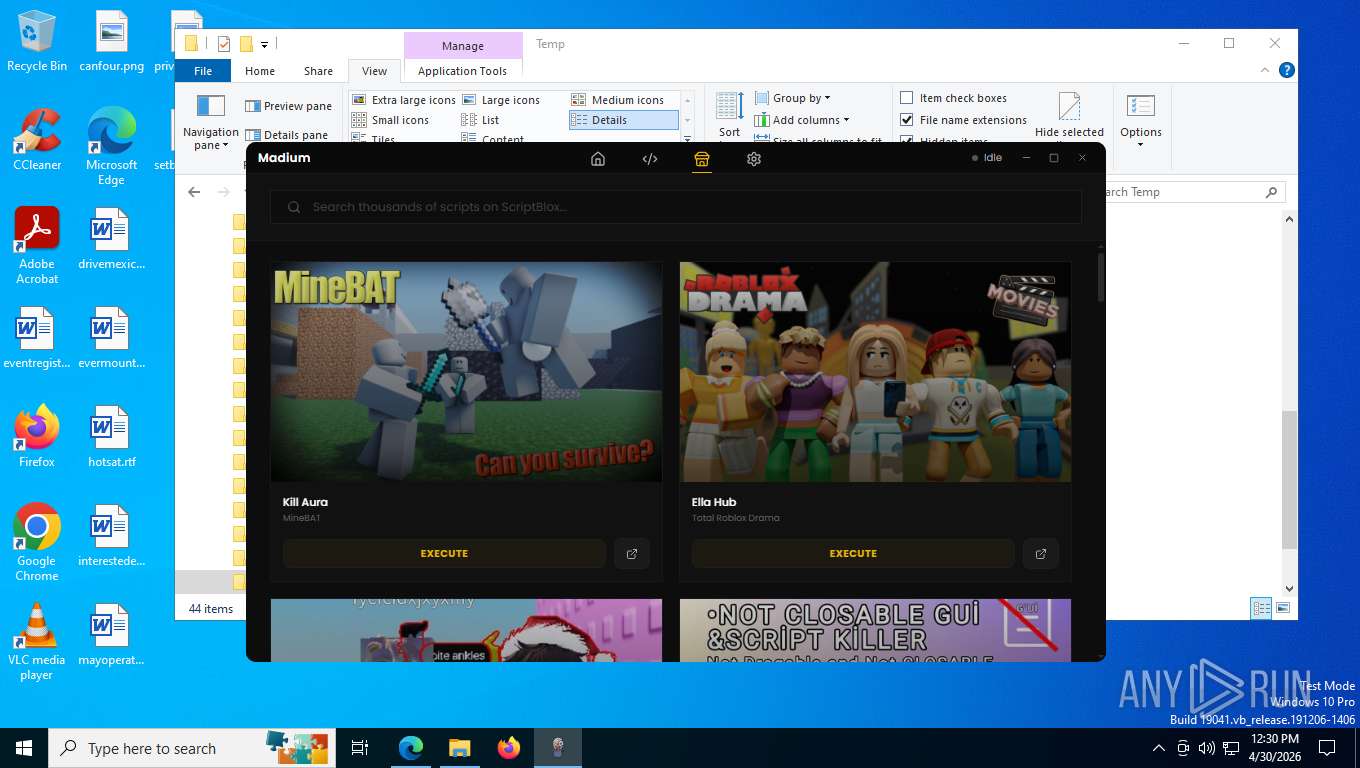Open Ella Hub script in external link
1360x768 pixels.
tap(1041, 553)
